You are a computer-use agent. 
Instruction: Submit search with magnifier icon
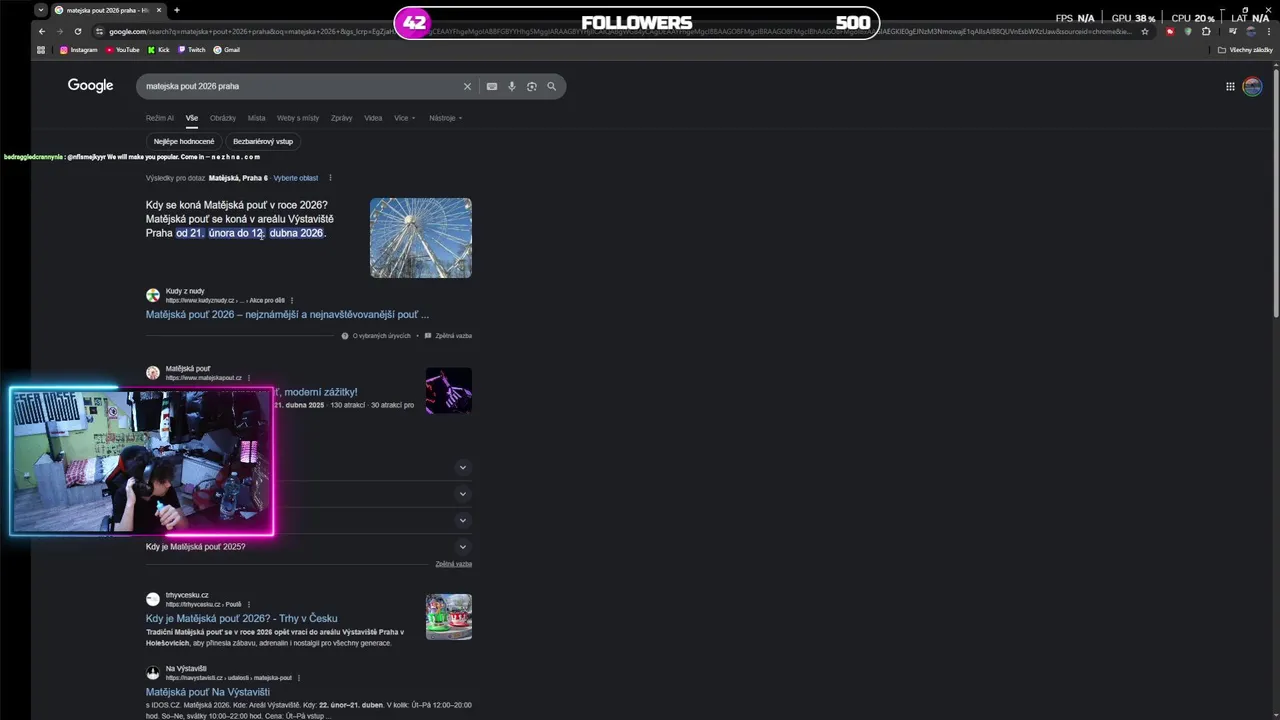551,86
